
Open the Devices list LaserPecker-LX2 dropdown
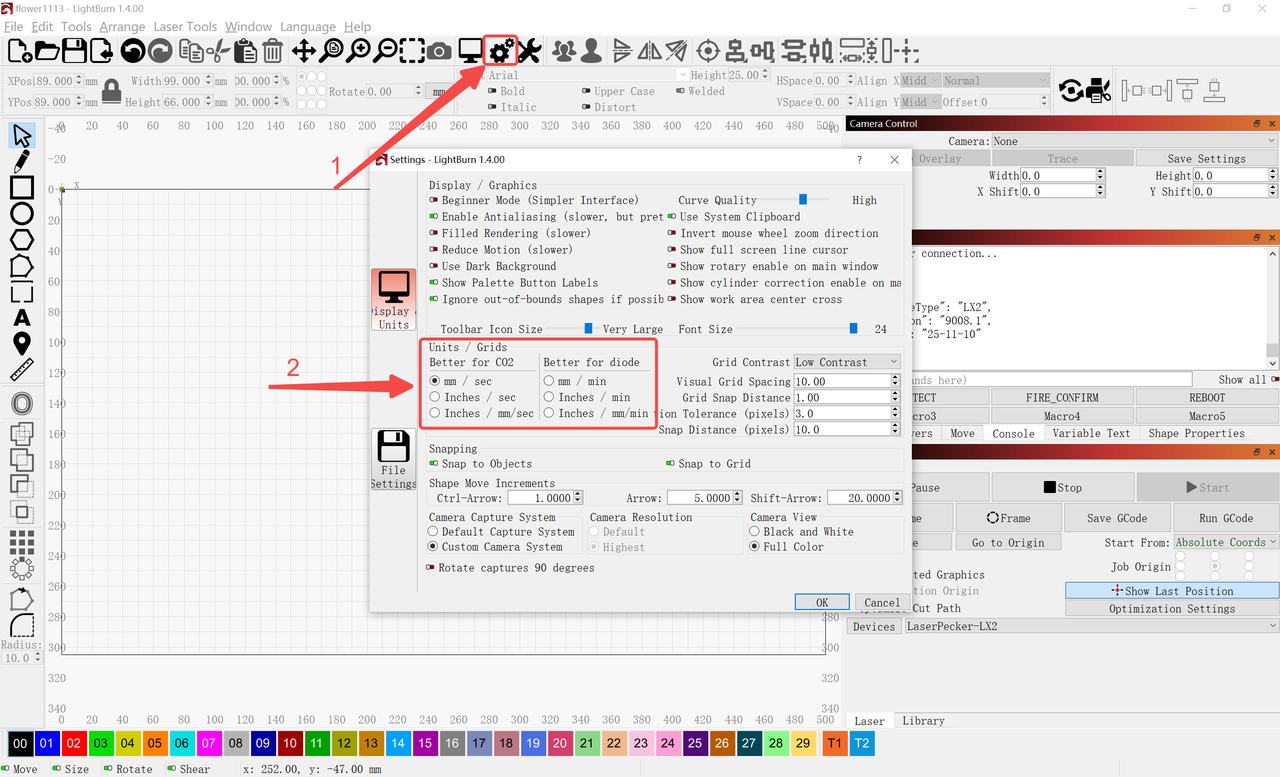tap(1090, 626)
